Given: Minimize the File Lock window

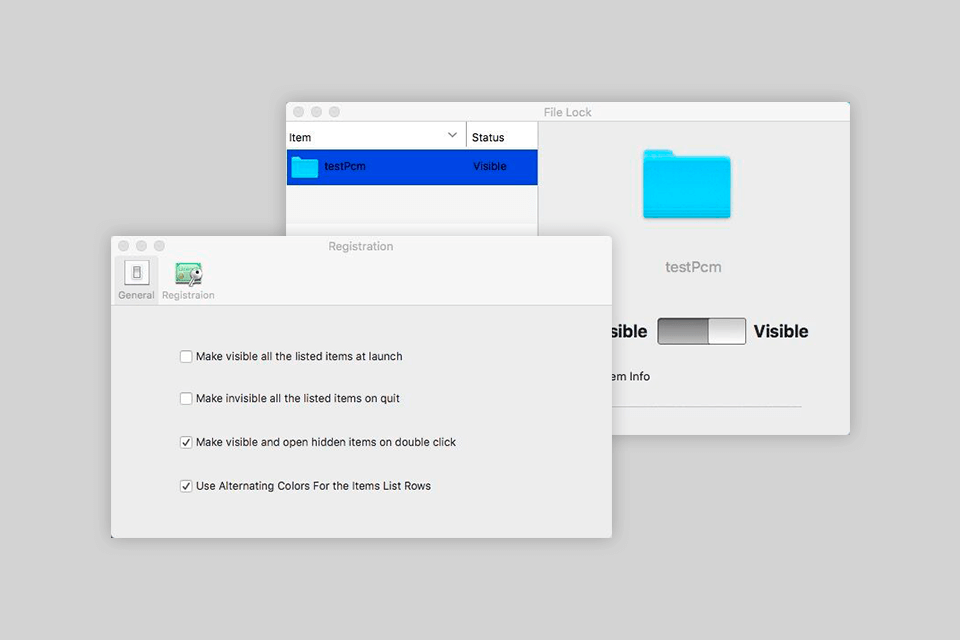Looking at the screenshot, I should click(x=317, y=111).
